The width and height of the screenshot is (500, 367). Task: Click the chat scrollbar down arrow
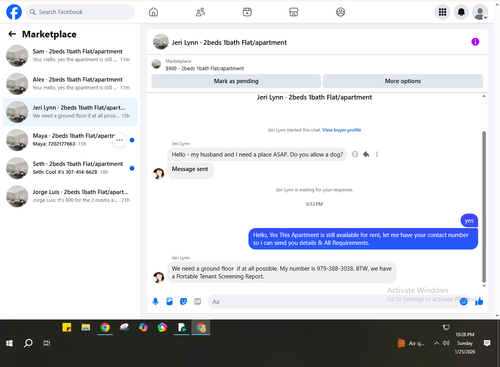coord(484,286)
